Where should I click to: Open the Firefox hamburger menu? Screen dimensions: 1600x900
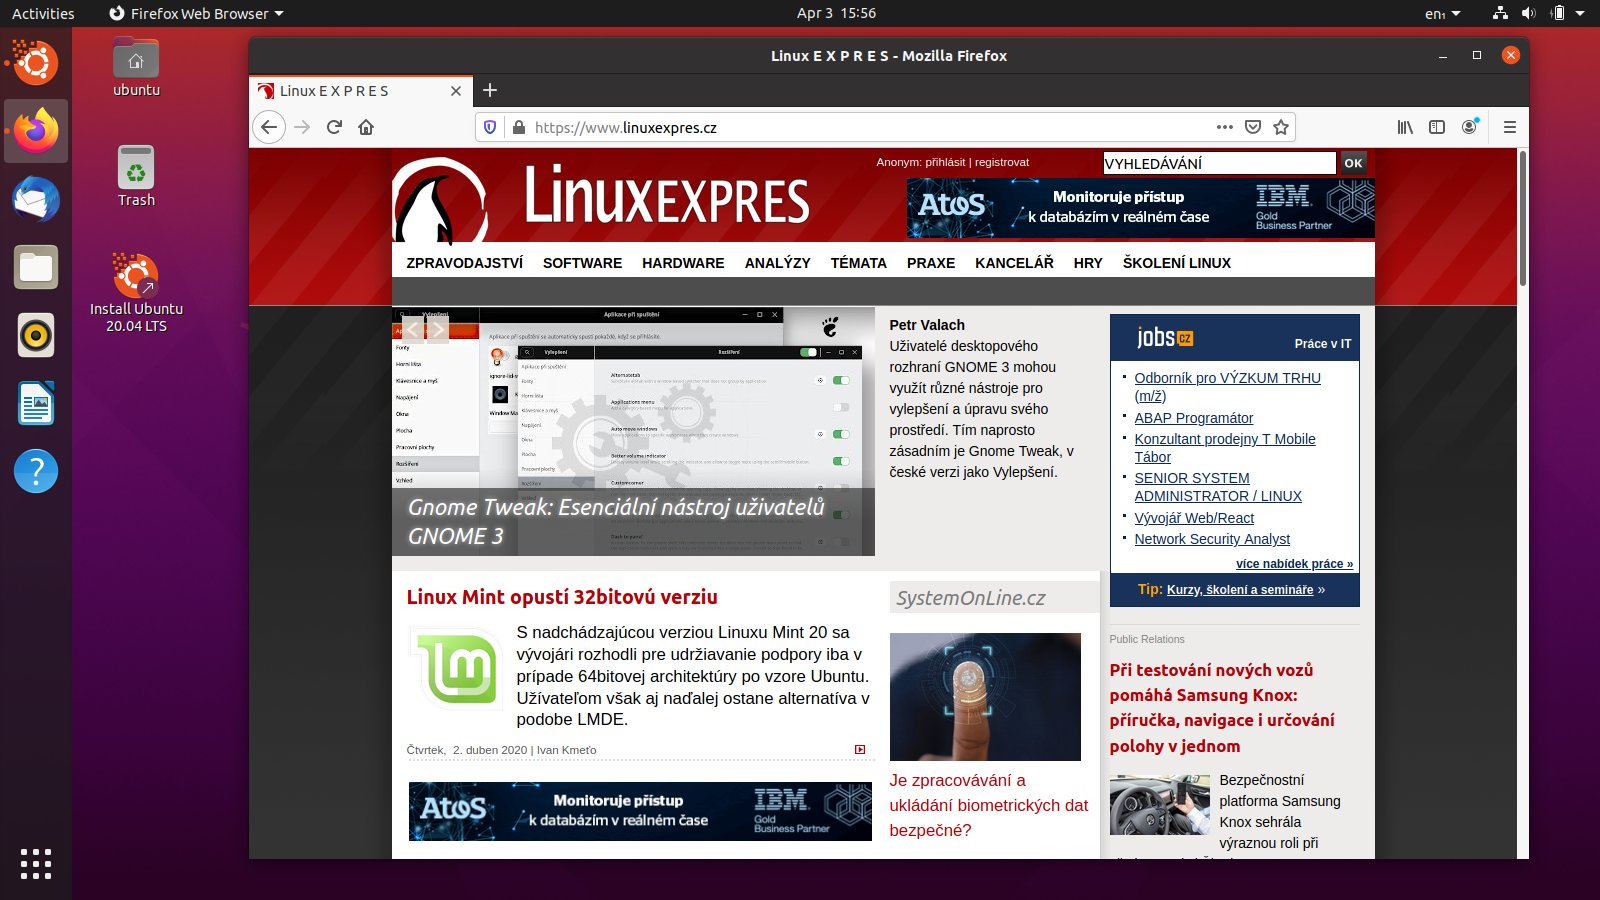[x=1510, y=127]
